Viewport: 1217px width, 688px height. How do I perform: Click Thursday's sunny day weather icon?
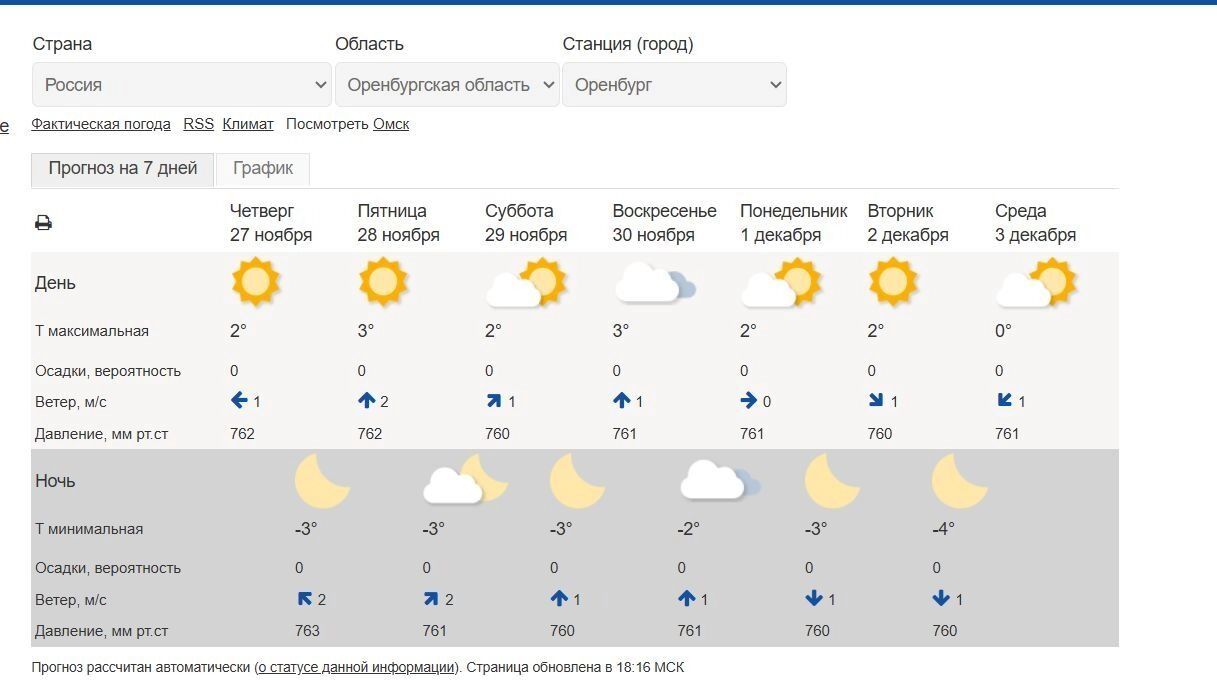click(x=255, y=282)
